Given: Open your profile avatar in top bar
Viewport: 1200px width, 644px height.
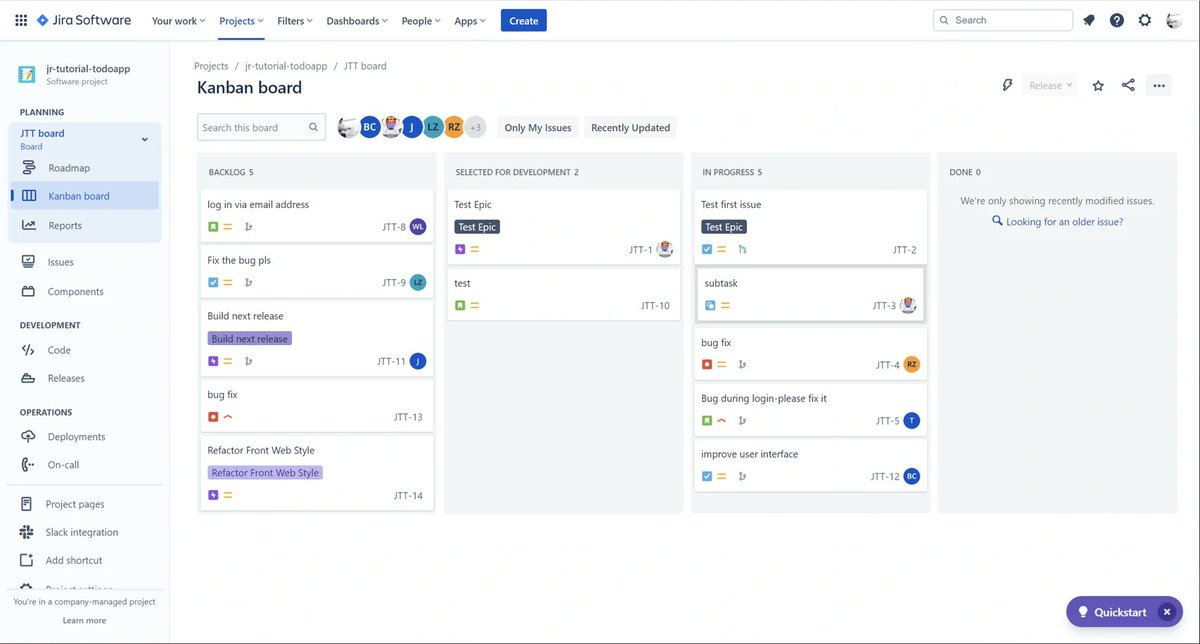Looking at the screenshot, I should tap(1174, 20).
